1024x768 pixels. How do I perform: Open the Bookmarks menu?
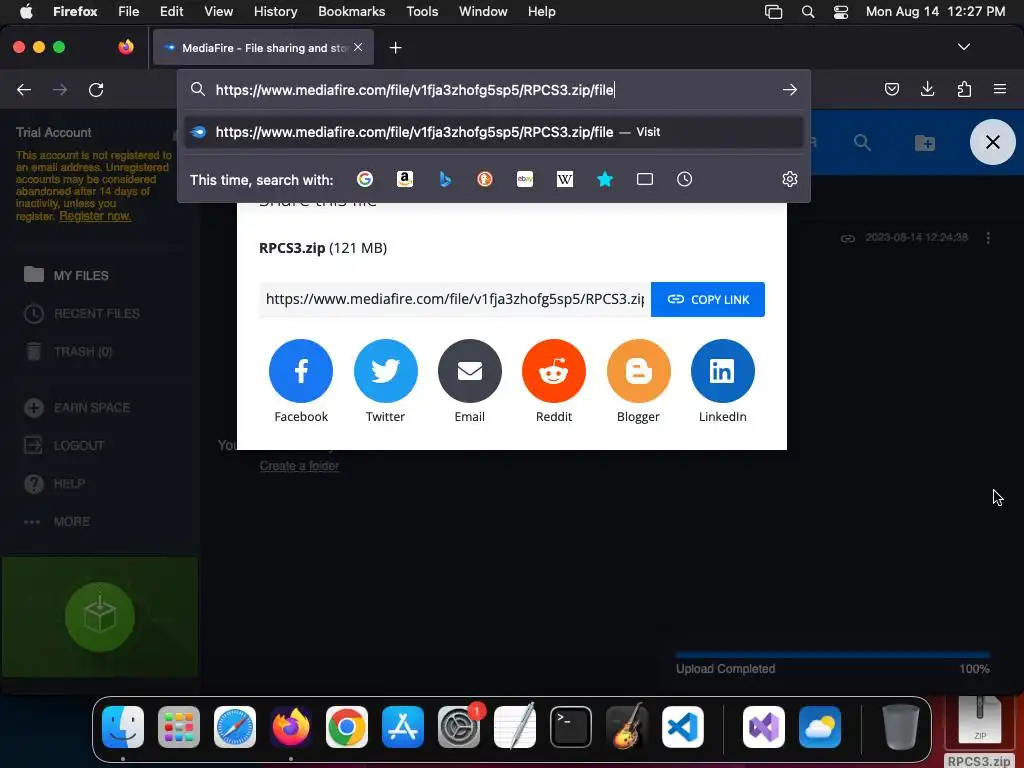(x=351, y=11)
